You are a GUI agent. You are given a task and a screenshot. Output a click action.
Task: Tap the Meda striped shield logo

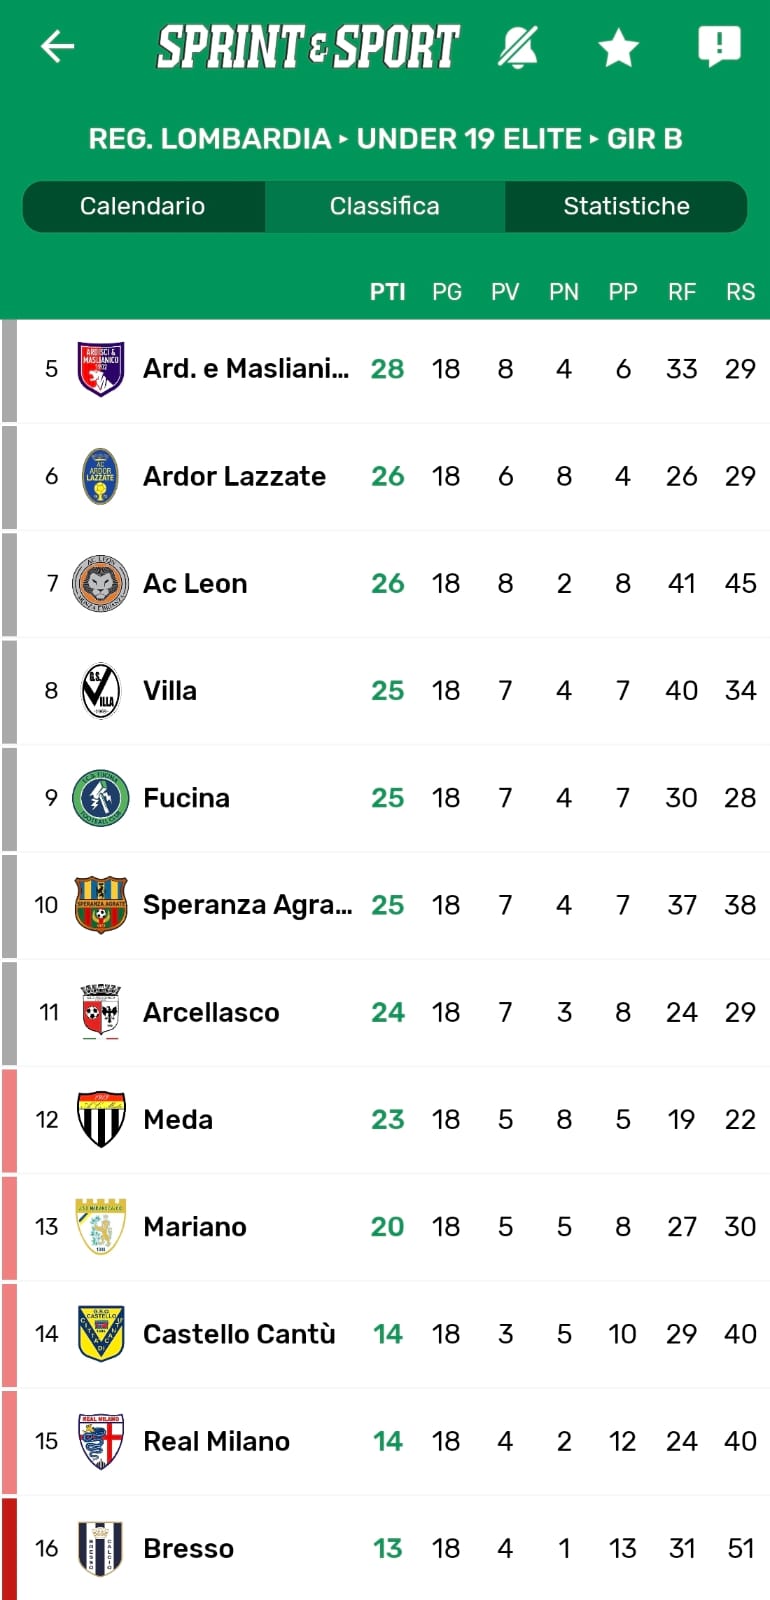click(x=100, y=1119)
